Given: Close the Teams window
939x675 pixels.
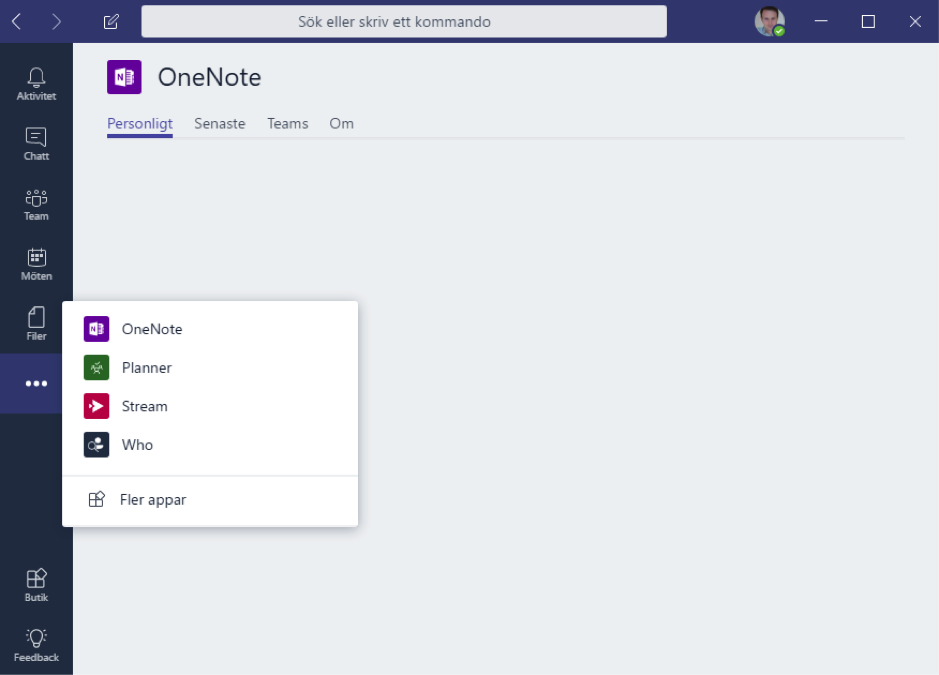Looking at the screenshot, I should click(915, 22).
